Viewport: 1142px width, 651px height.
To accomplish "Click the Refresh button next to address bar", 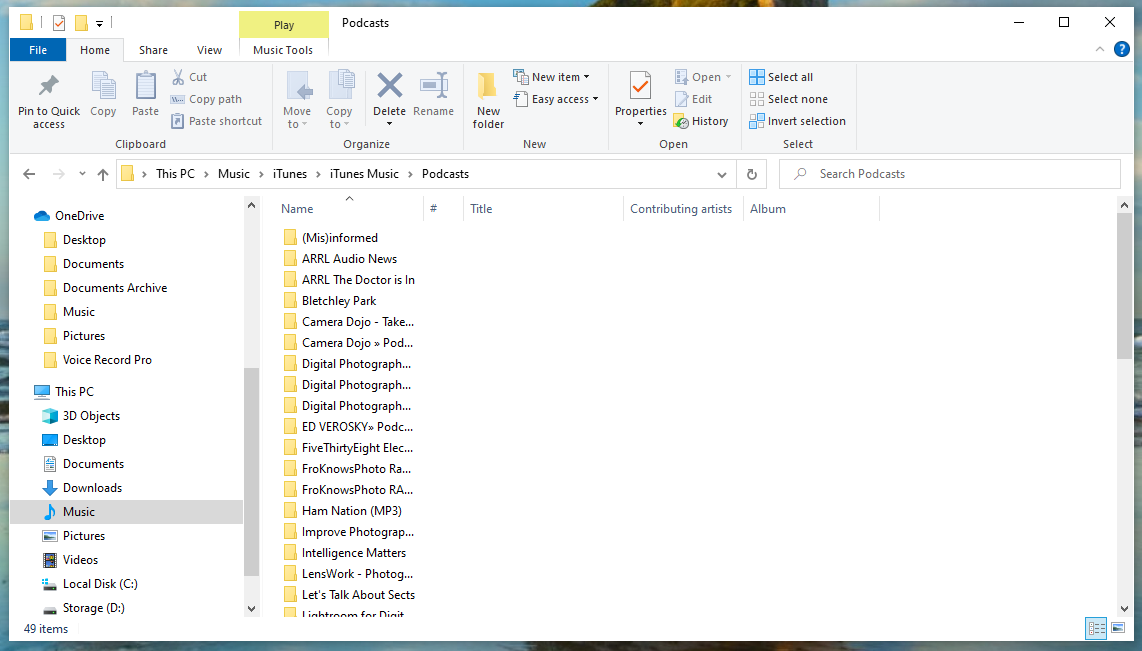I will tap(752, 174).
